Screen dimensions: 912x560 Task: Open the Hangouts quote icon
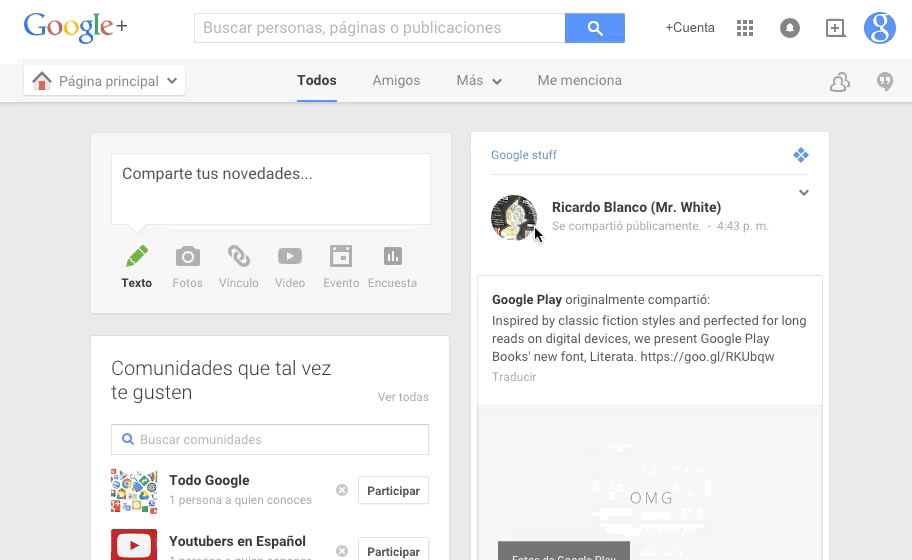[885, 82]
